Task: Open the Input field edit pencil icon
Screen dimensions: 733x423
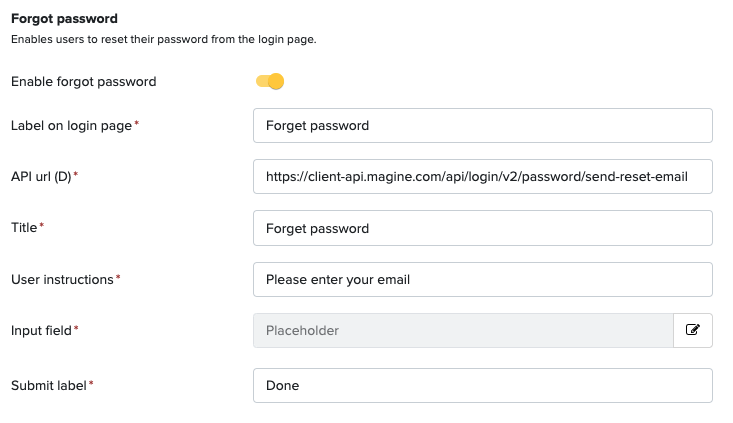Action: tap(693, 330)
